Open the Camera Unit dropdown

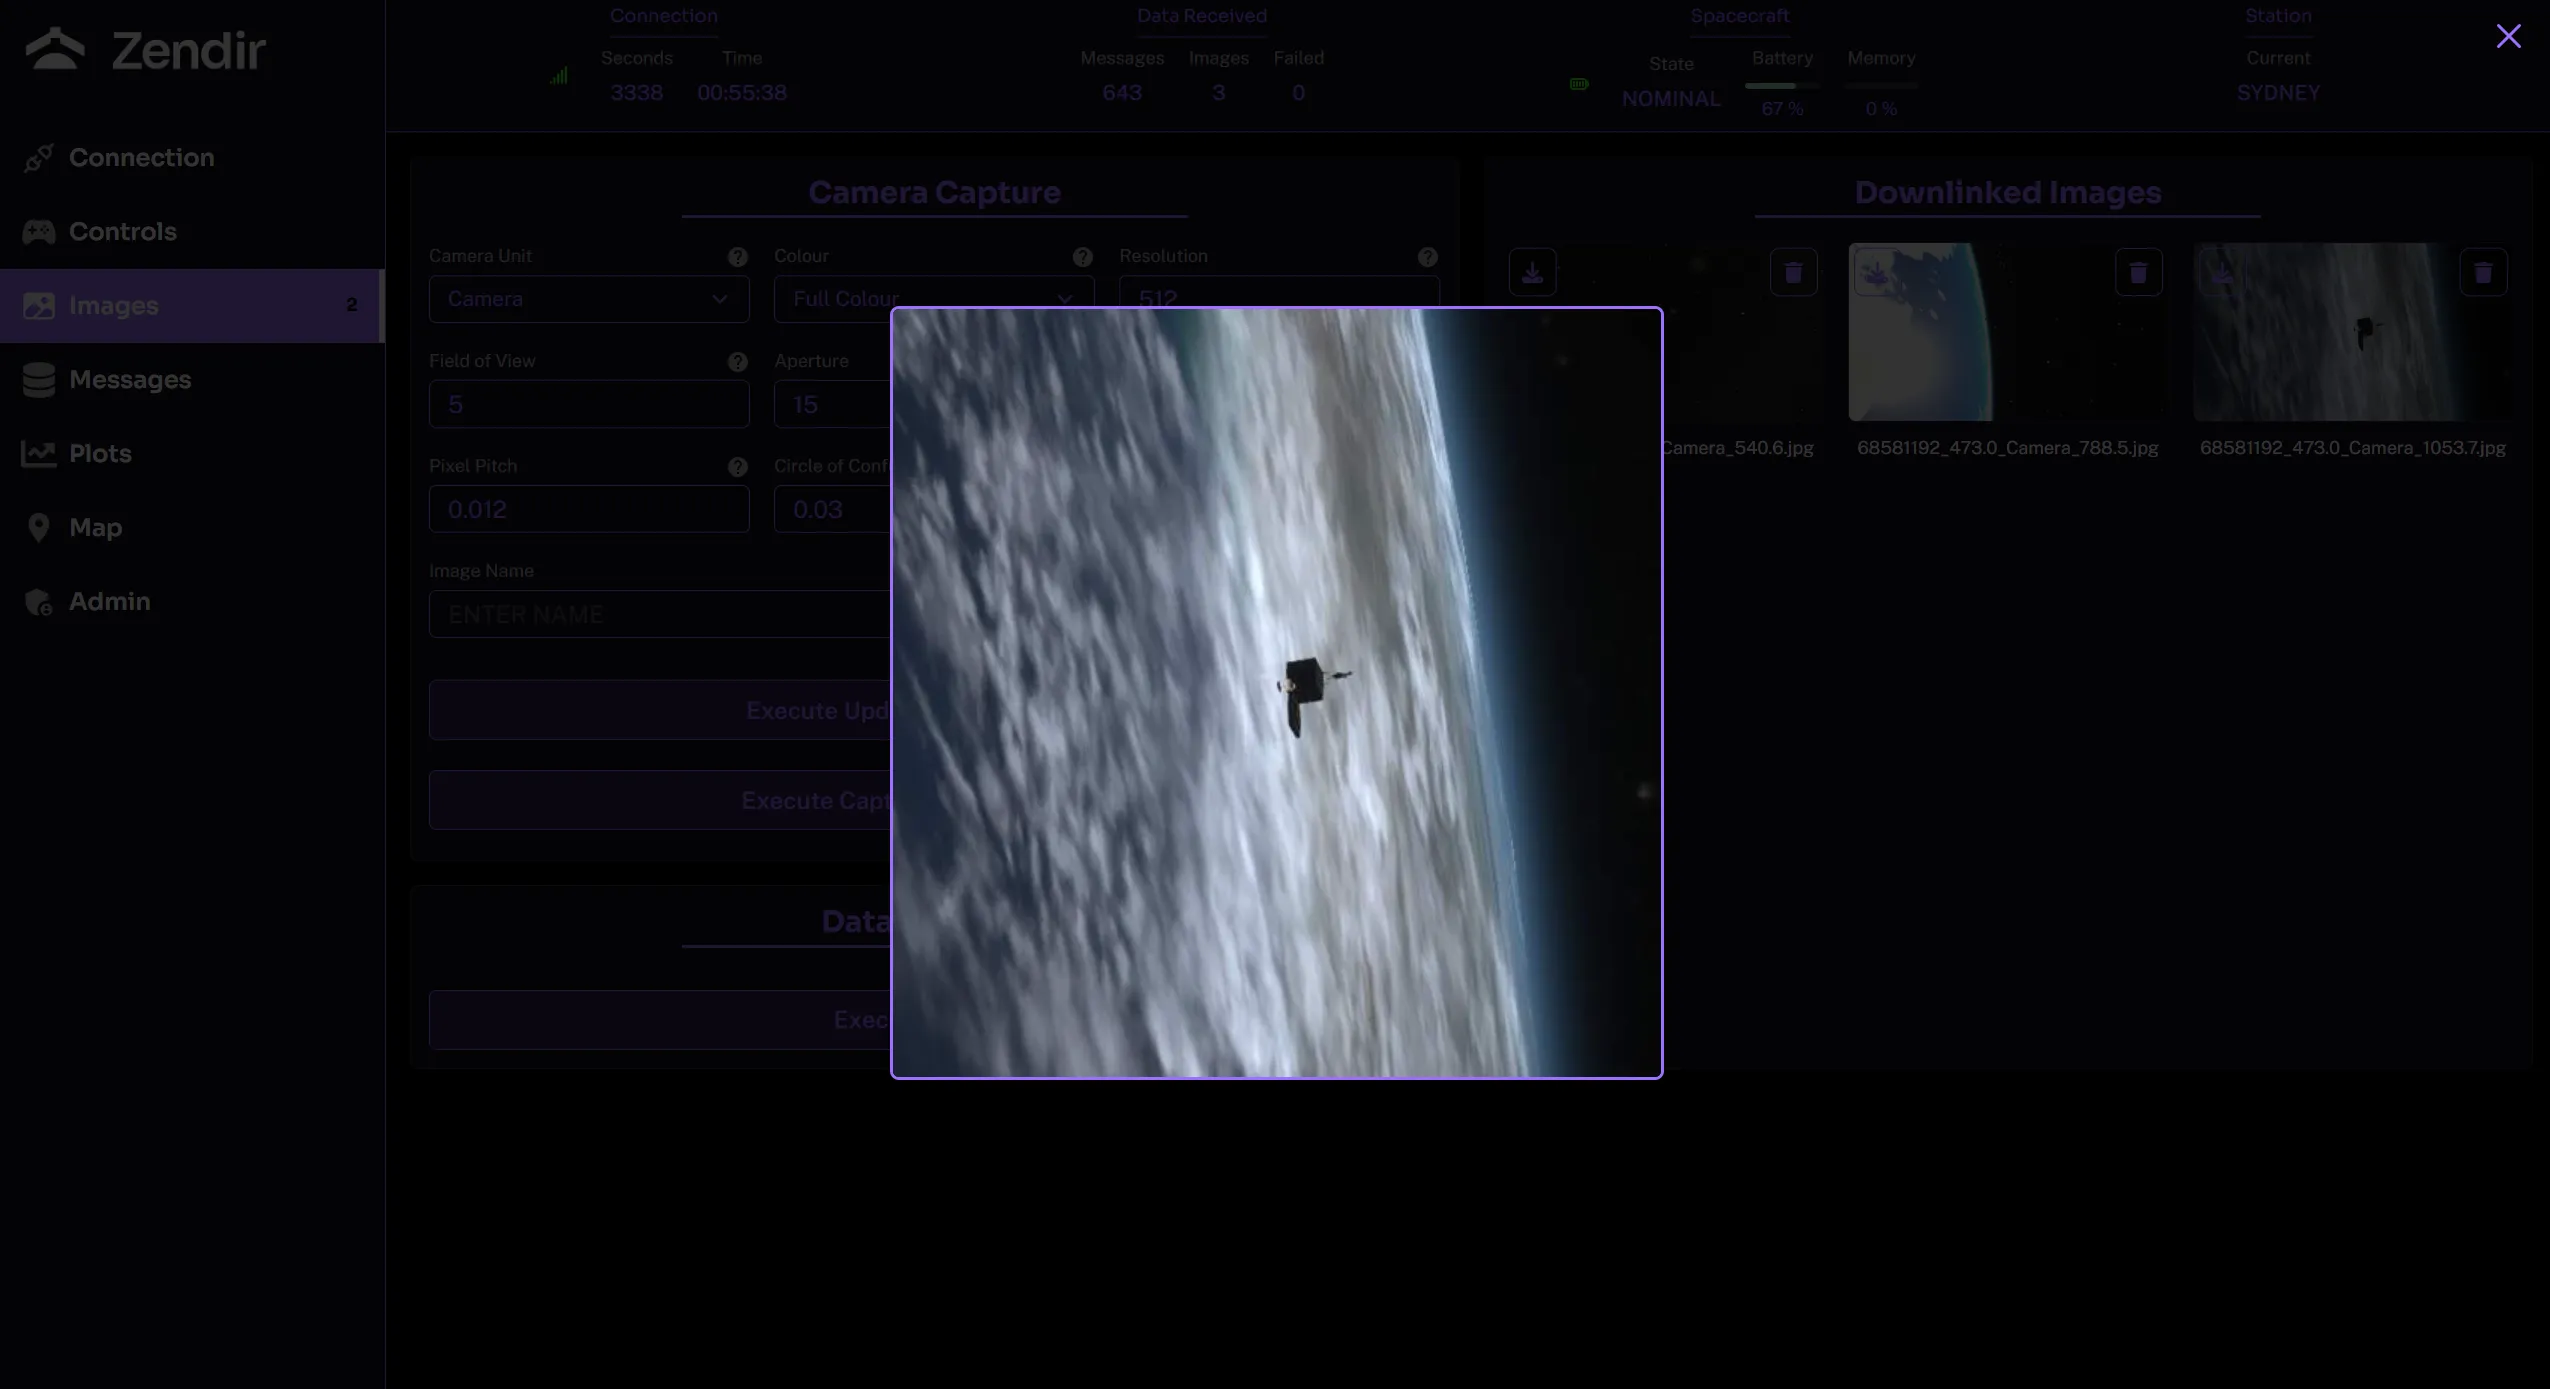(588, 299)
